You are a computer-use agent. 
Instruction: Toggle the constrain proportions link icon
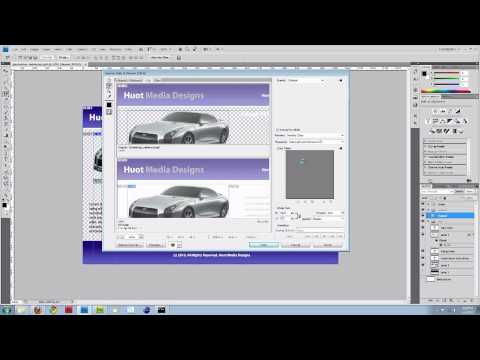[298, 216]
